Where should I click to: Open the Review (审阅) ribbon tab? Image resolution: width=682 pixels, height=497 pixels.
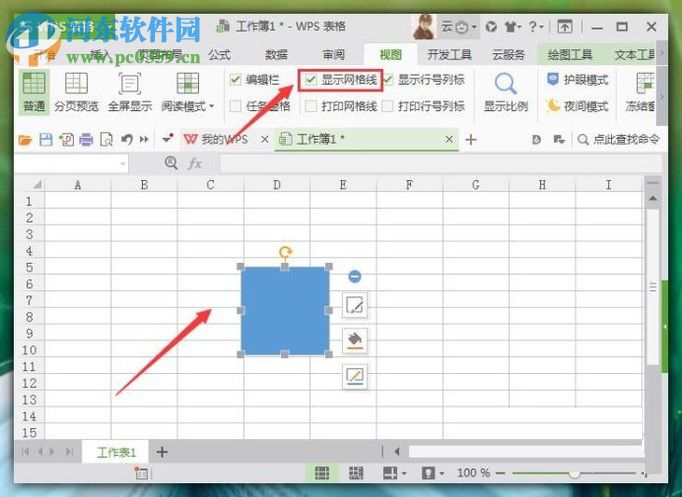334,55
